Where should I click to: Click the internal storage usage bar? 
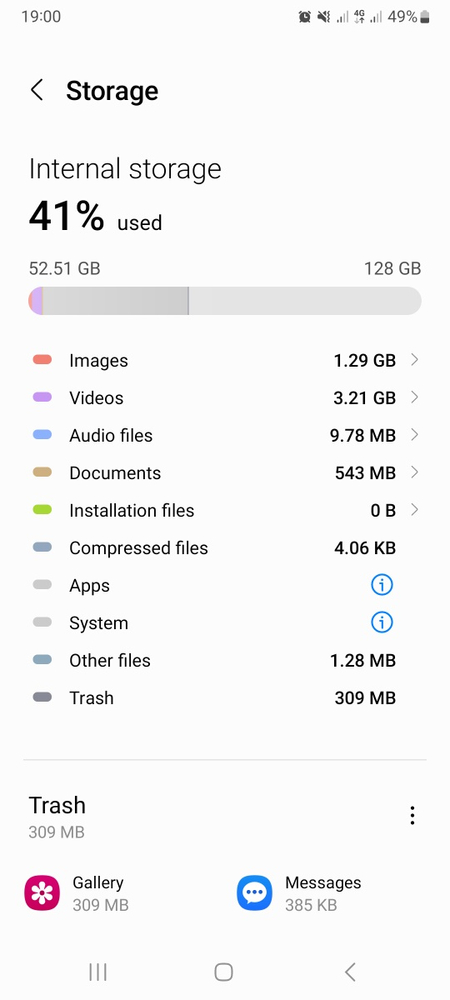pos(225,300)
